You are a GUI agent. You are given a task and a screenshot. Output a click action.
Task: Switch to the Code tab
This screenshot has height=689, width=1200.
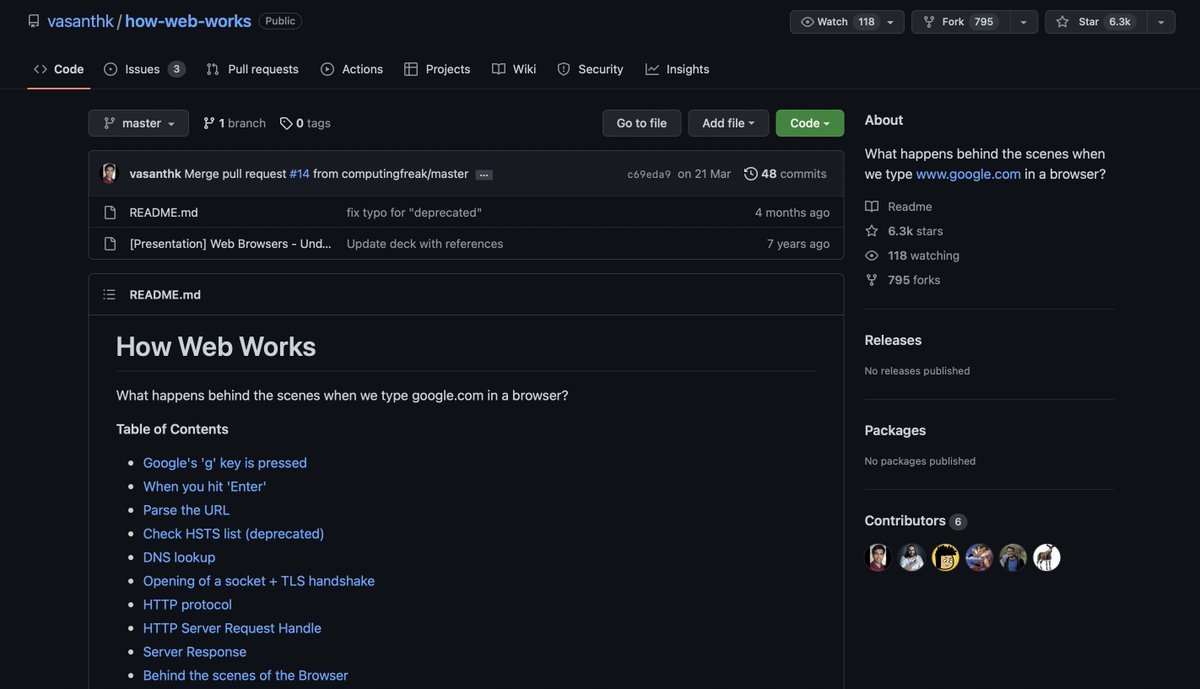pyautogui.click(x=59, y=69)
